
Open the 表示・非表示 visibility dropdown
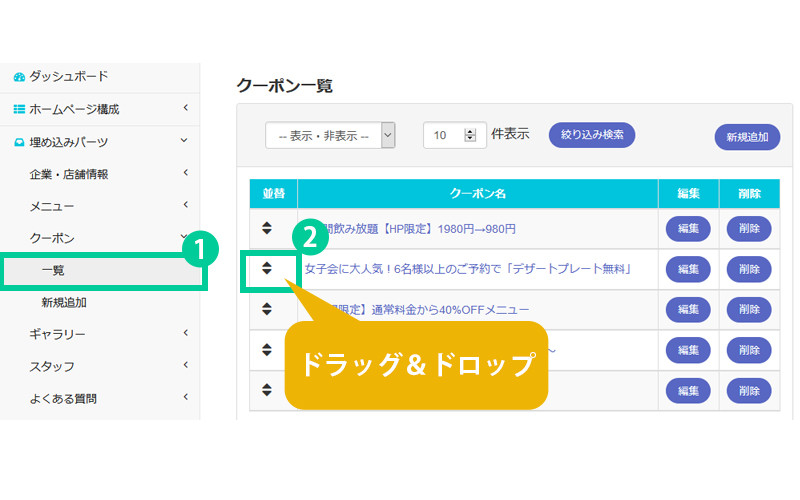pyautogui.click(x=330, y=135)
